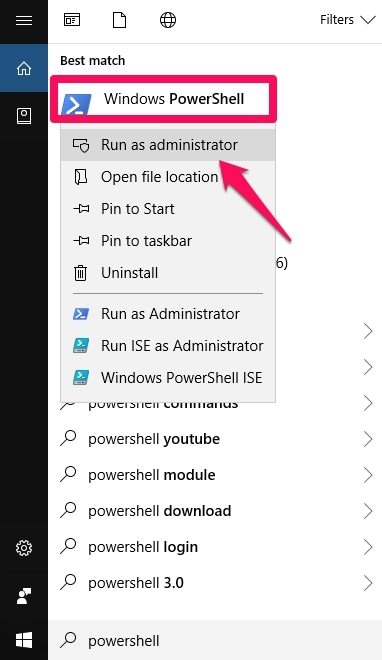Click the ISE icon beside Windows PowerShell ISE

pyautogui.click(x=81, y=378)
